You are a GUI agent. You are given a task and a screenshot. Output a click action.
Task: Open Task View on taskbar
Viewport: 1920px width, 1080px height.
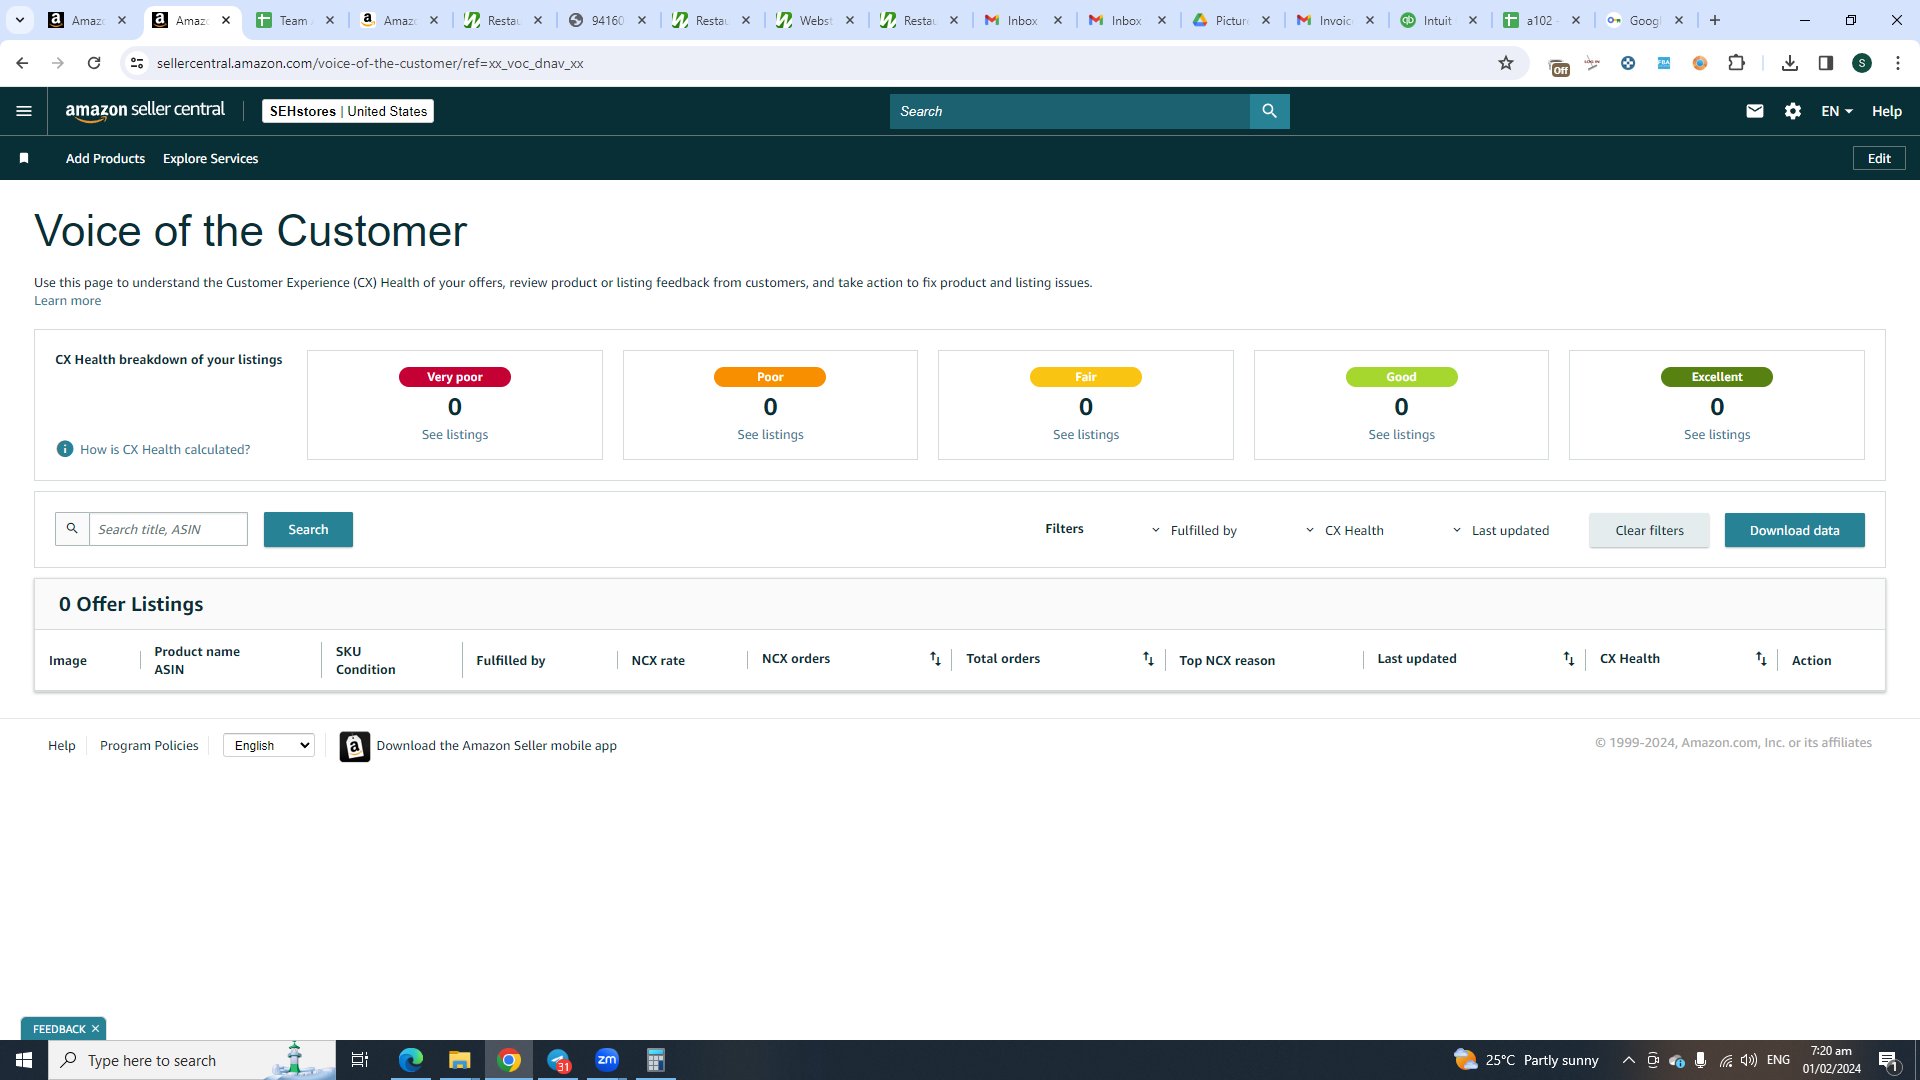click(x=360, y=1060)
